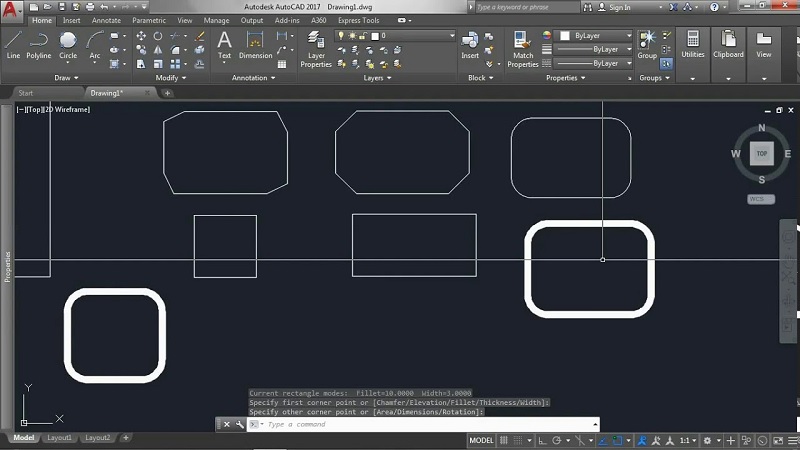The image size is (800, 450).
Task: Insert a Table from Annotation panel
Action: pos(282,64)
